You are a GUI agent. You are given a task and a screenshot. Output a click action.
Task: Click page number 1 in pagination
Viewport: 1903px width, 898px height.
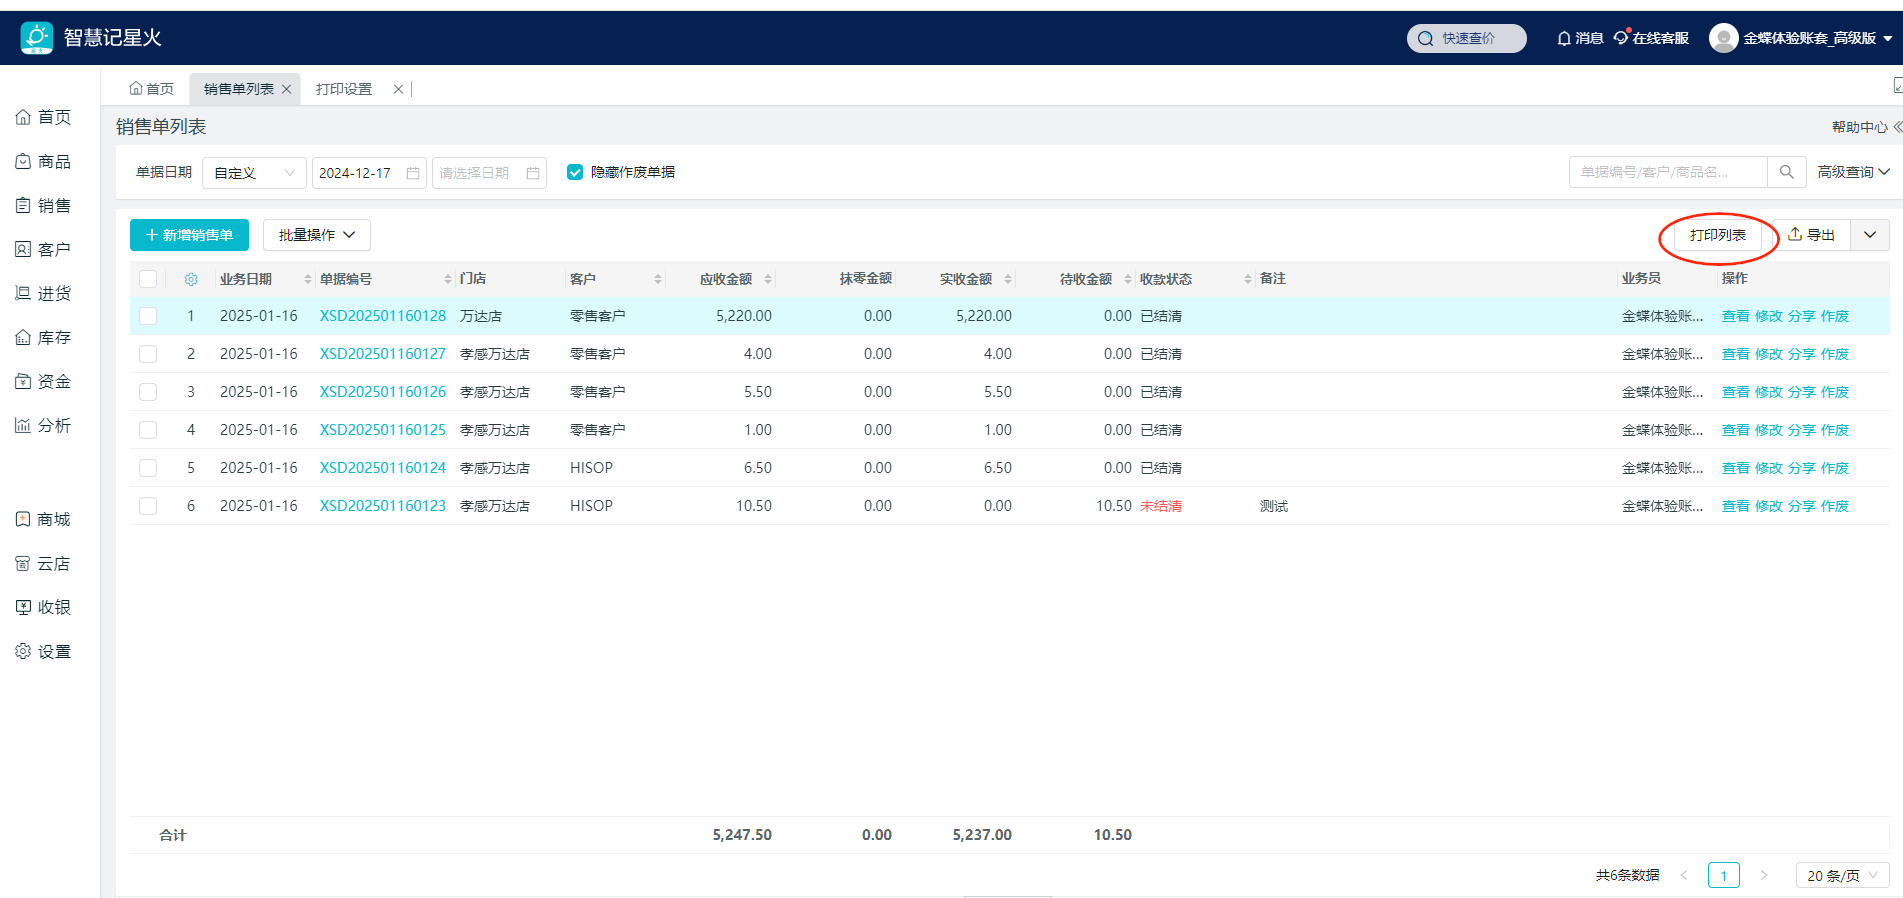(x=1724, y=875)
